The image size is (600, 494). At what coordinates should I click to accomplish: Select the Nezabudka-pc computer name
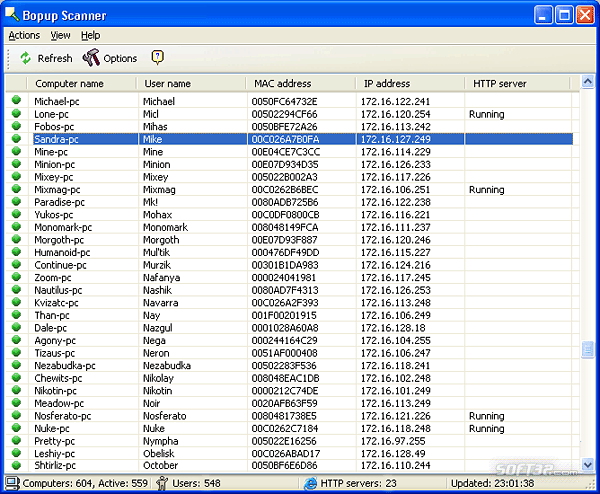[65, 365]
